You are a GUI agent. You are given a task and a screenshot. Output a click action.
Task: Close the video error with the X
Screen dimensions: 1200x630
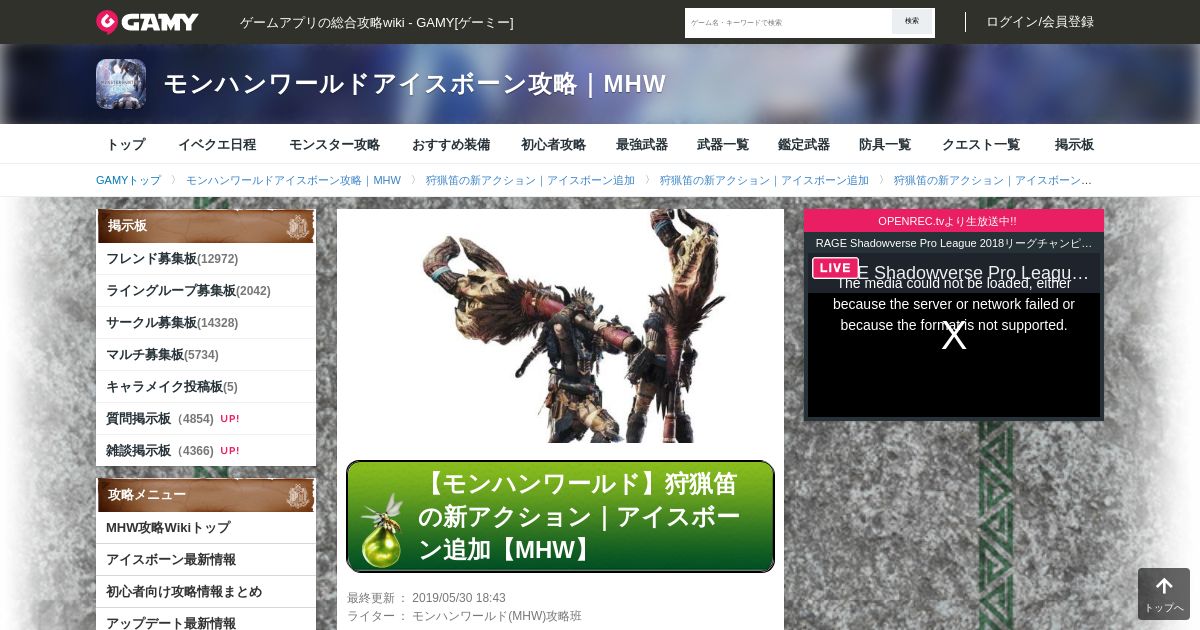pos(954,337)
